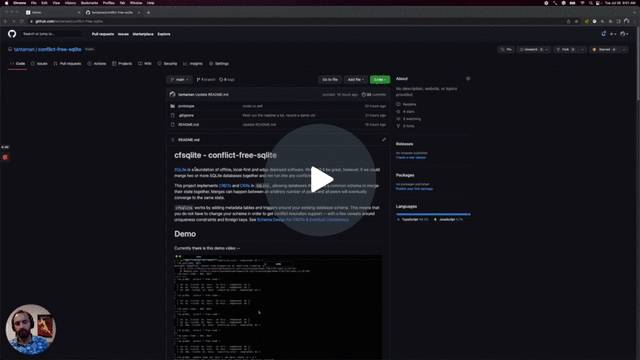The width and height of the screenshot is (640, 360).
Task: Open the notifications bell icon
Action: [604, 34]
